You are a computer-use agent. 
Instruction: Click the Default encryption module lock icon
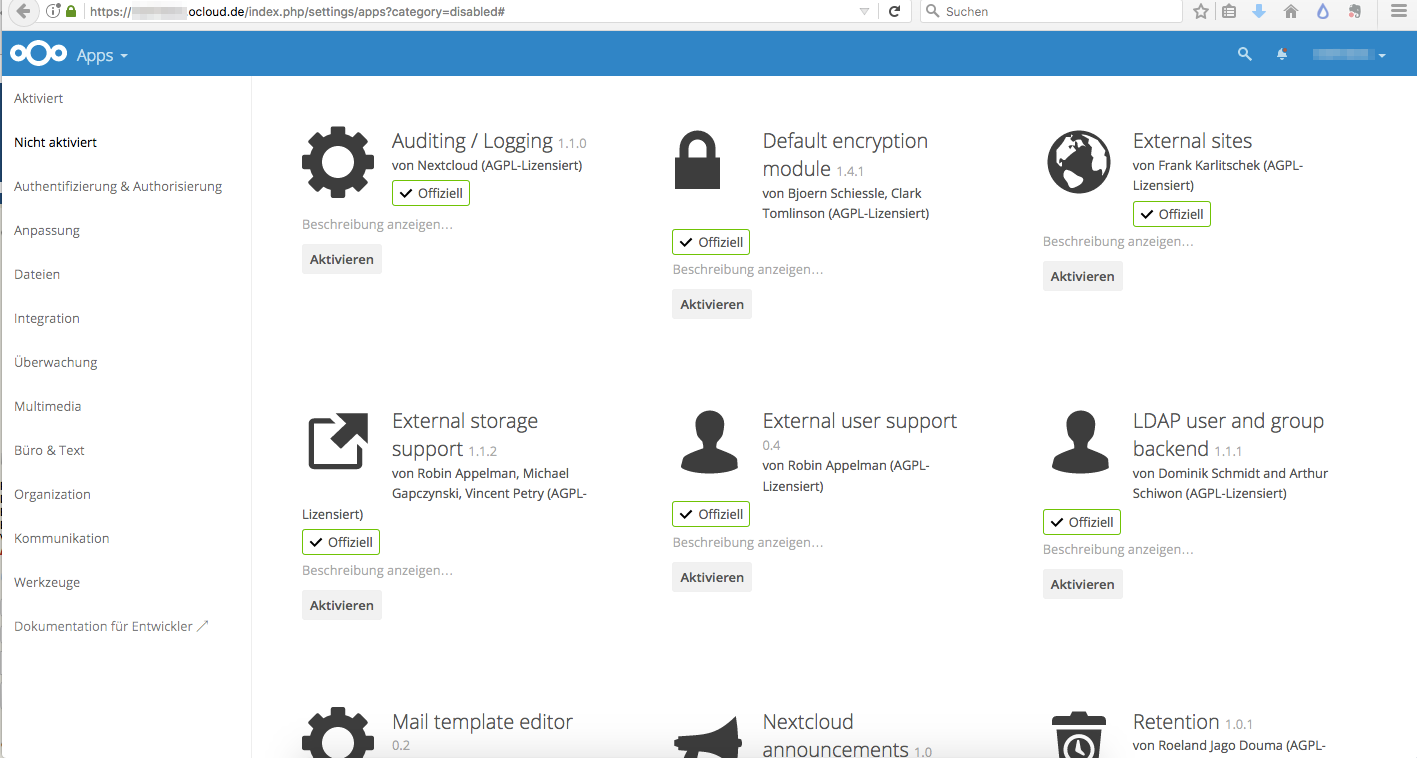tap(697, 160)
